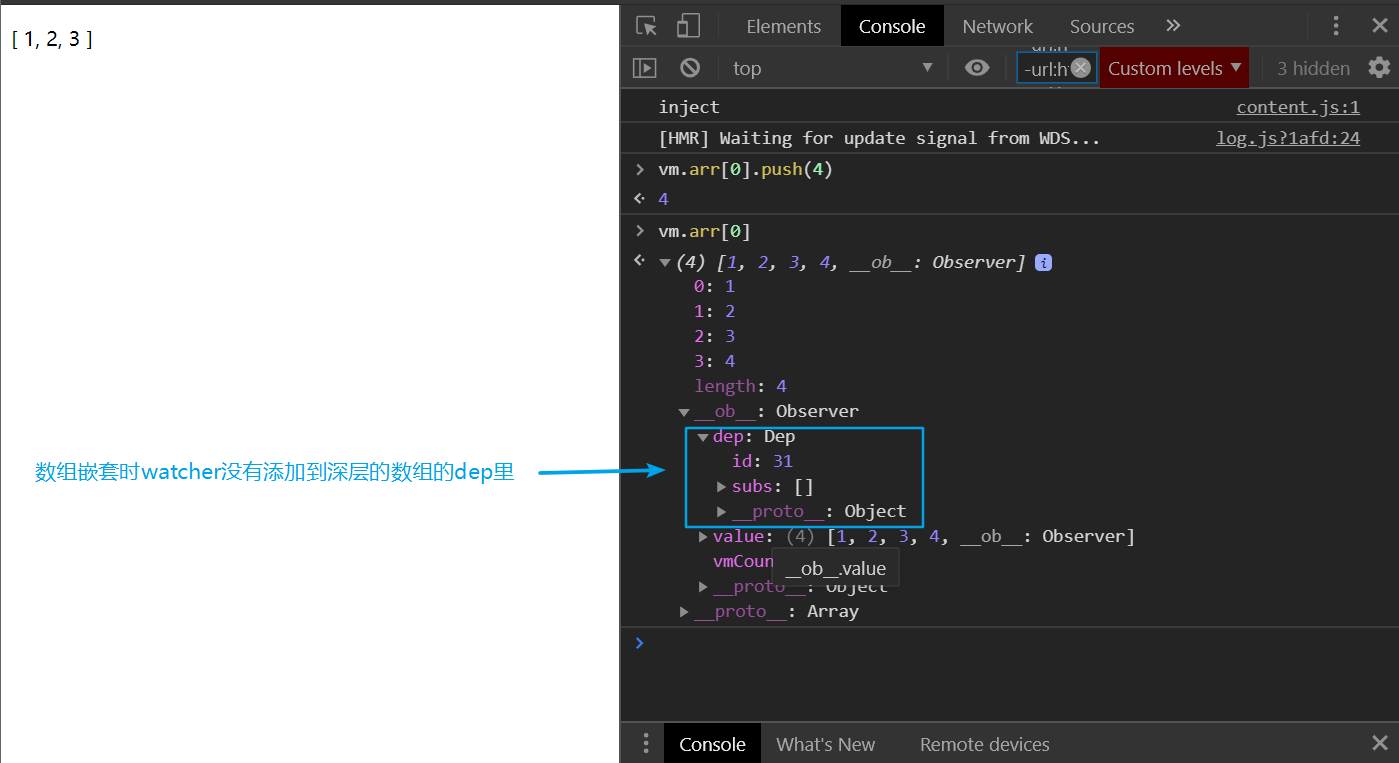Open the log.js?1afd:24 source link
1399x763 pixels.
pos(1288,138)
